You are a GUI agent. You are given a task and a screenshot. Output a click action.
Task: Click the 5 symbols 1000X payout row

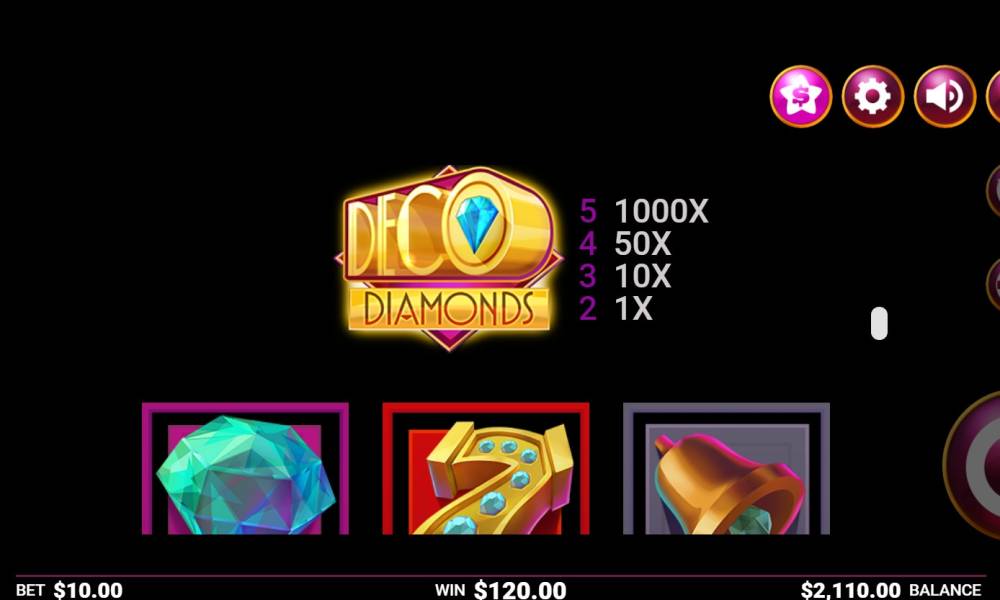643,210
